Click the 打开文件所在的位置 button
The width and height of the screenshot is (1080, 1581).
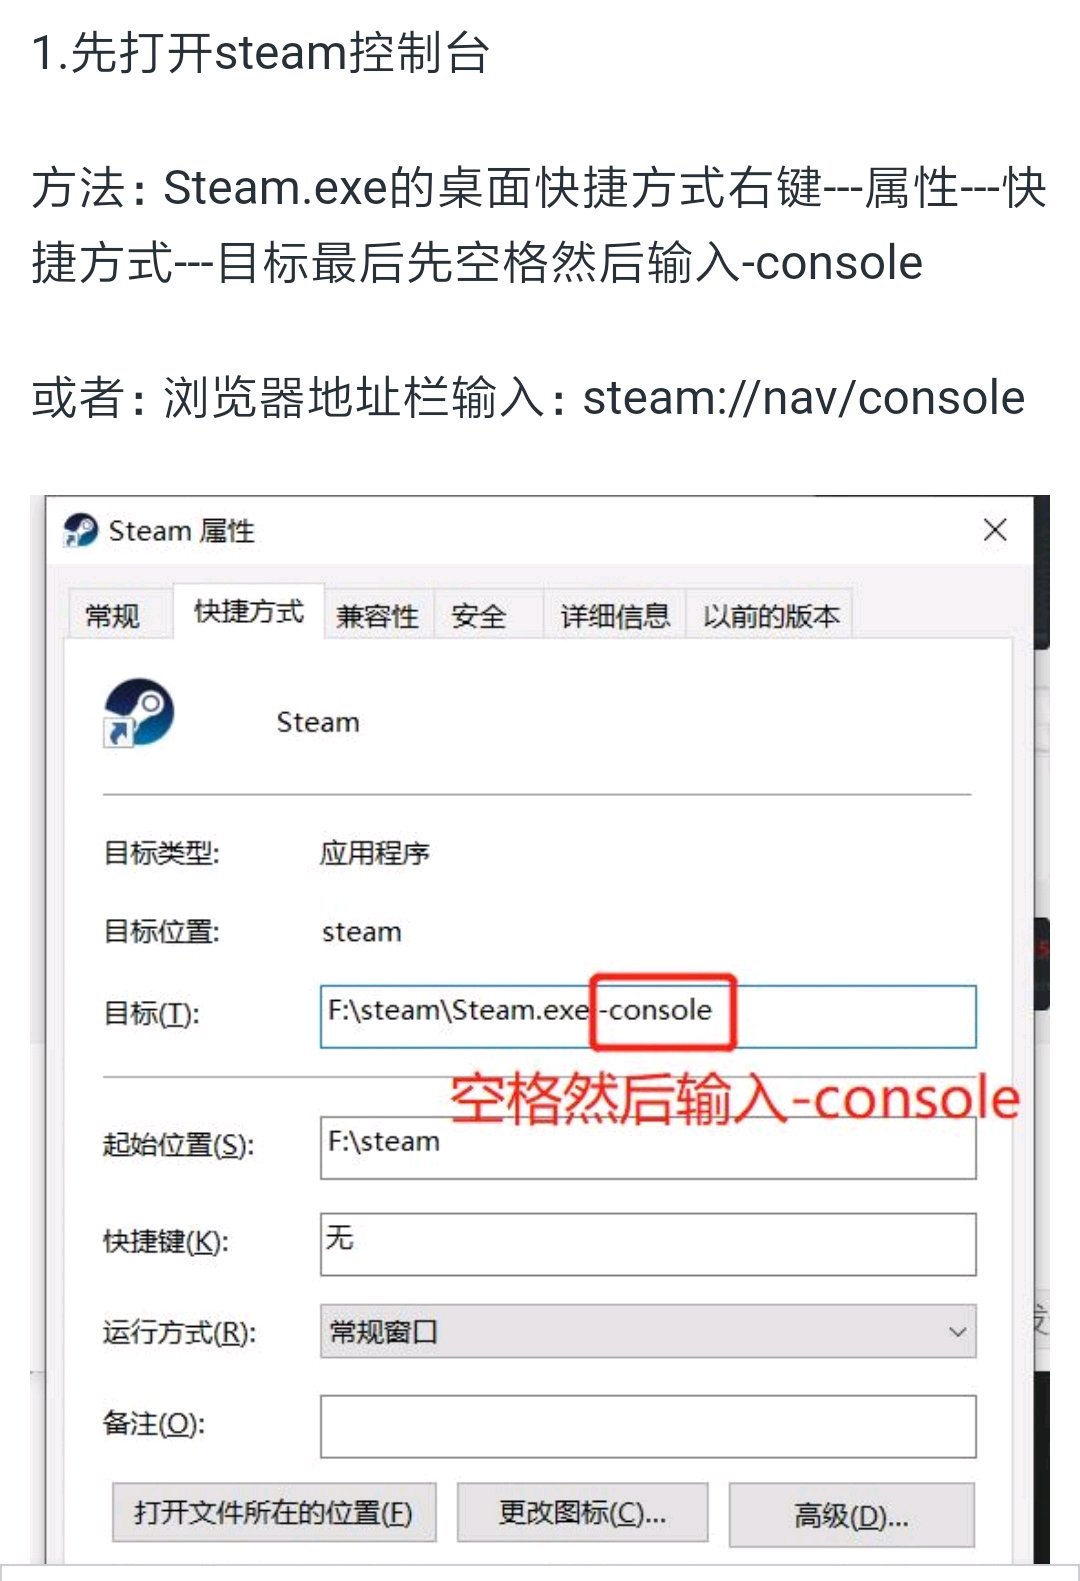[274, 1513]
